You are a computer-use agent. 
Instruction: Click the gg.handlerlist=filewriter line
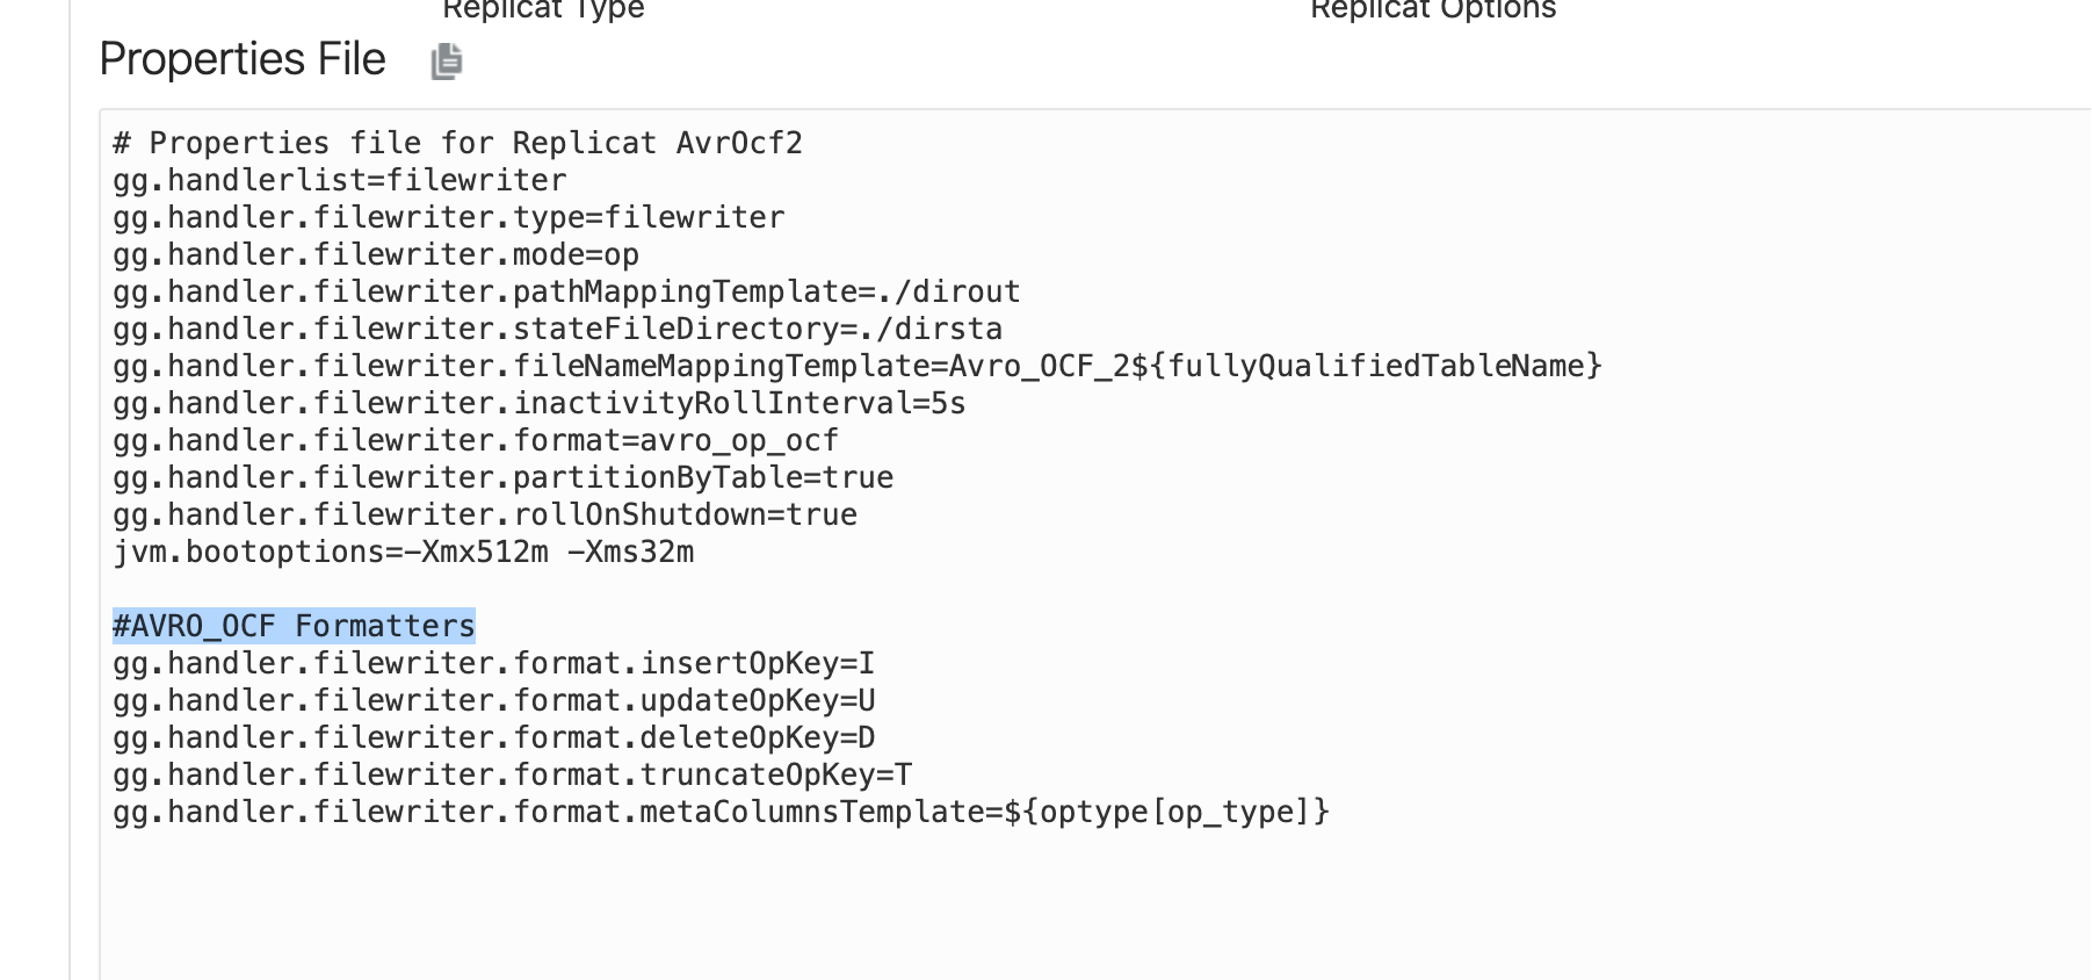pos(339,180)
